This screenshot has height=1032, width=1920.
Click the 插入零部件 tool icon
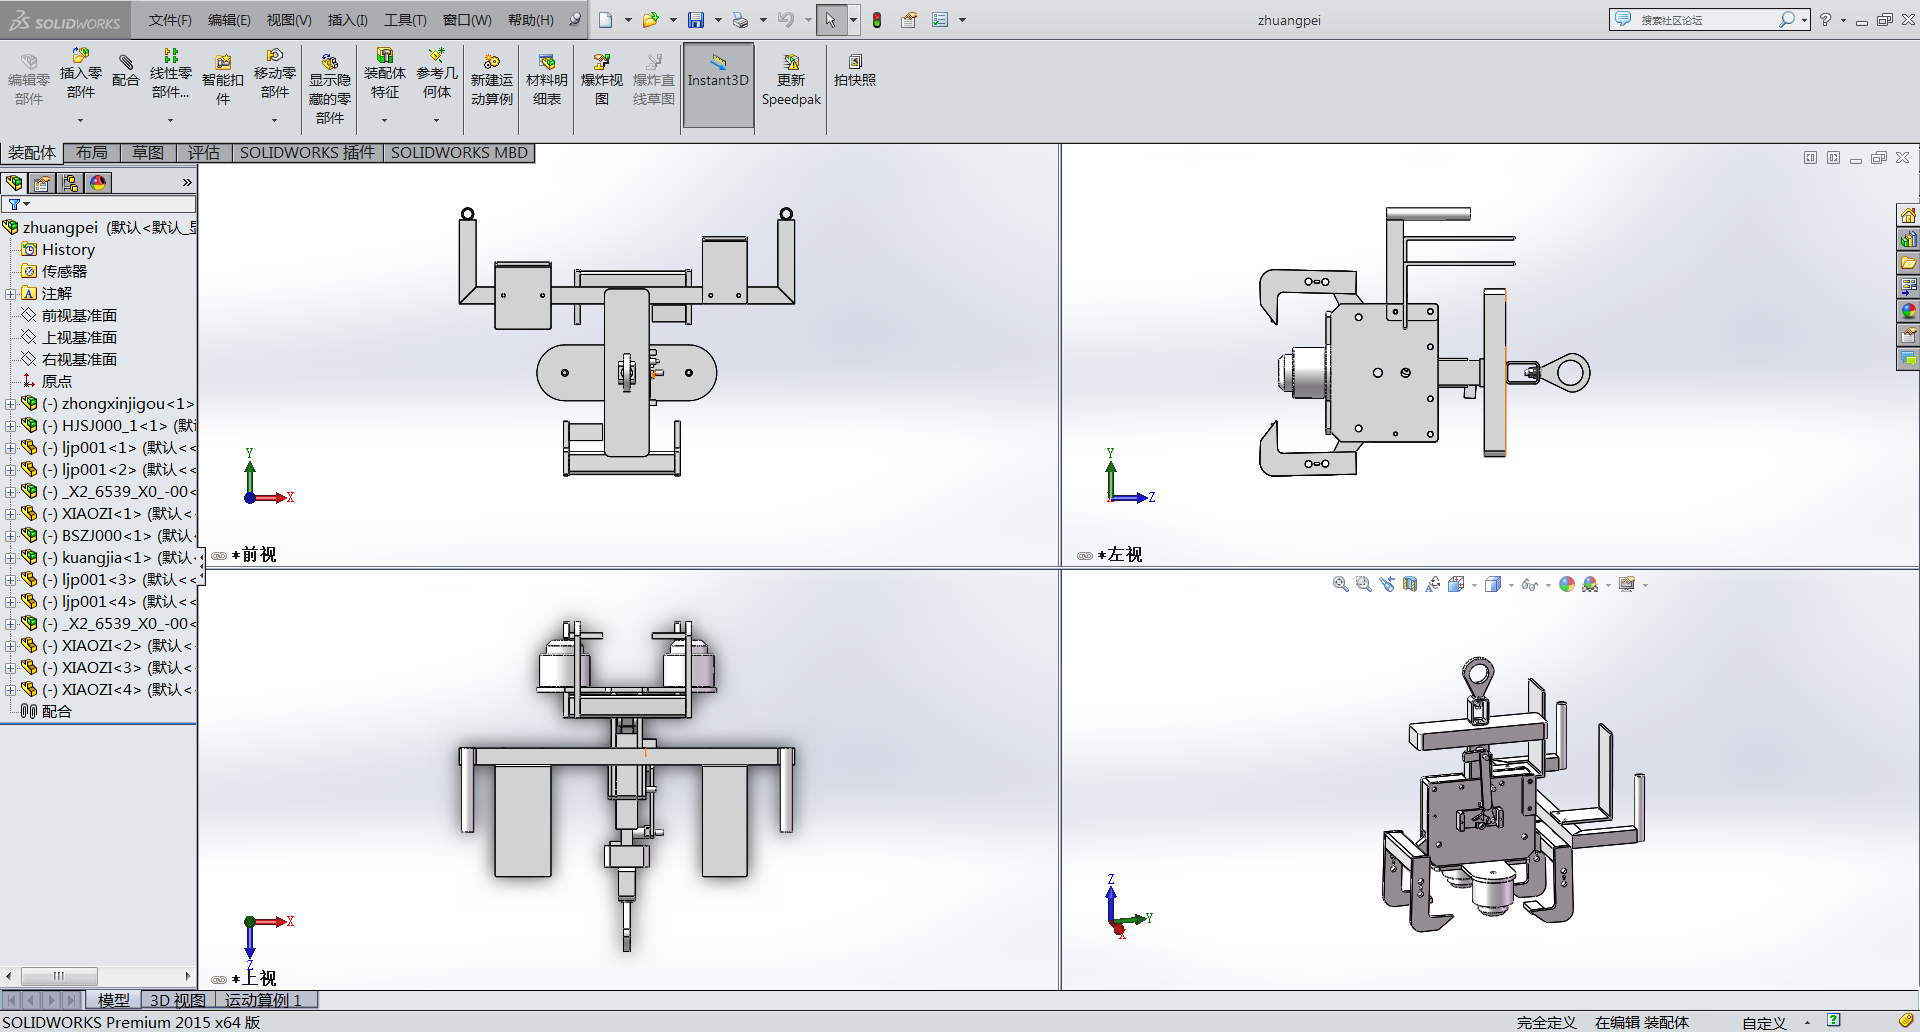[x=81, y=74]
